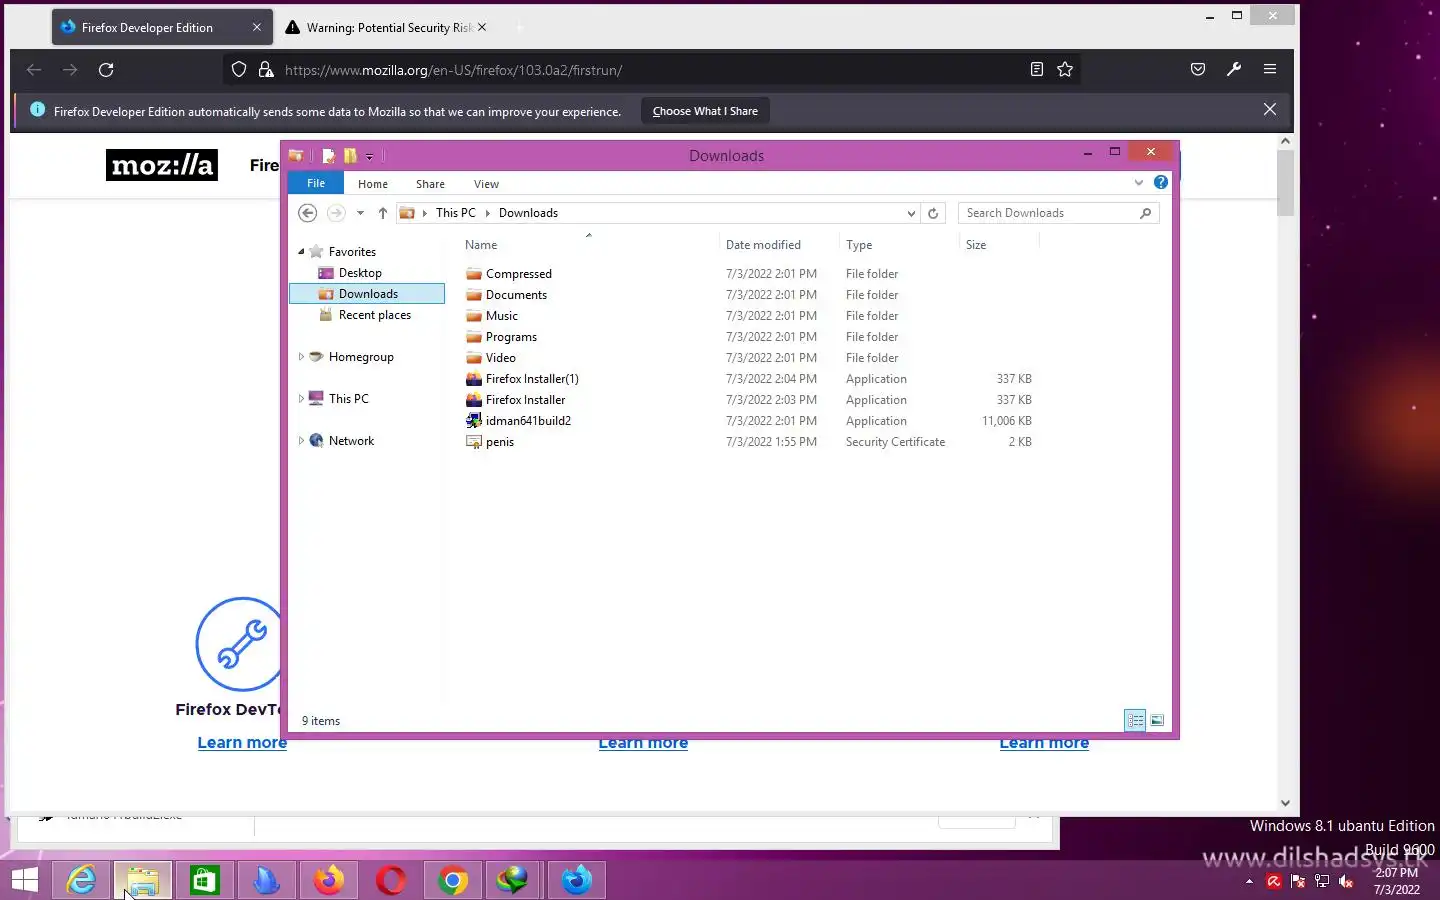The height and width of the screenshot is (900, 1440).
Task: Select Network in the navigation pane
Action: click(x=351, y=441)
